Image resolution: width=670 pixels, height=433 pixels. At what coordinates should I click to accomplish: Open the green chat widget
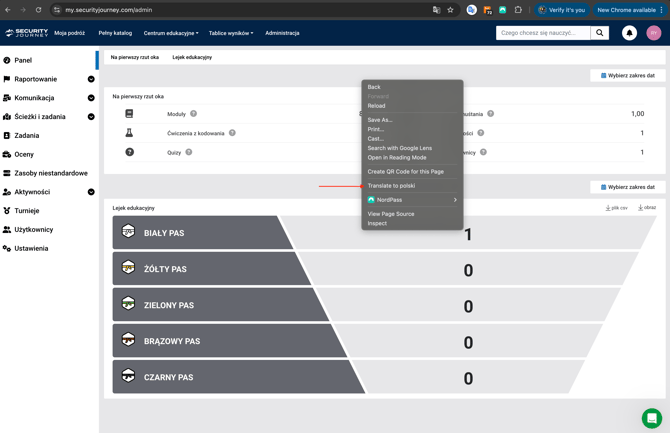tap(652, 418)
